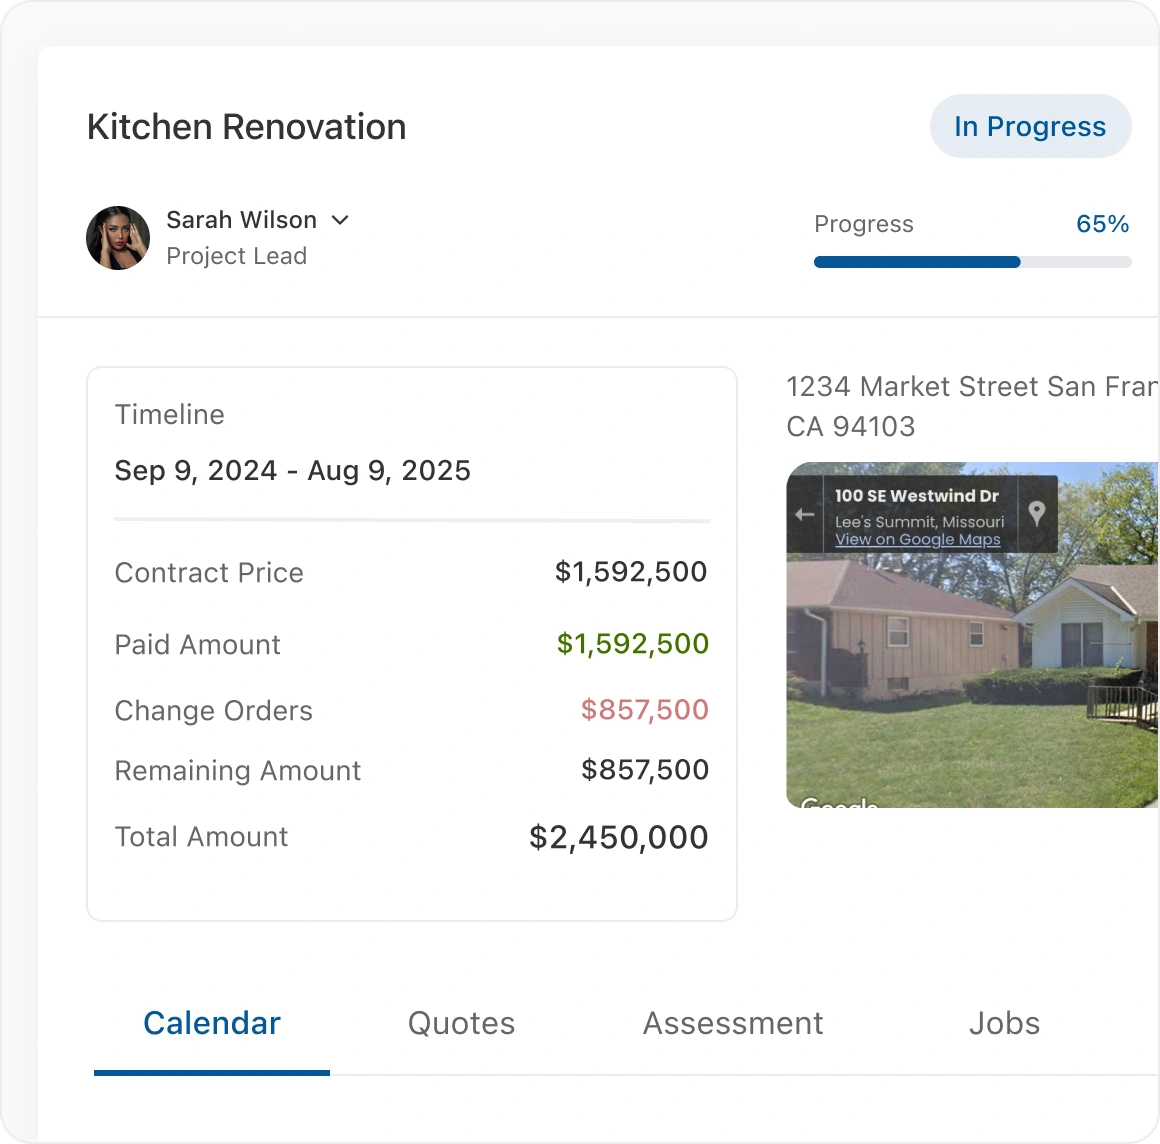The width and height of the screenshot is (1160, 1144).
Task: Click the red Change Orders amount
Action: (x=644, y=709)
